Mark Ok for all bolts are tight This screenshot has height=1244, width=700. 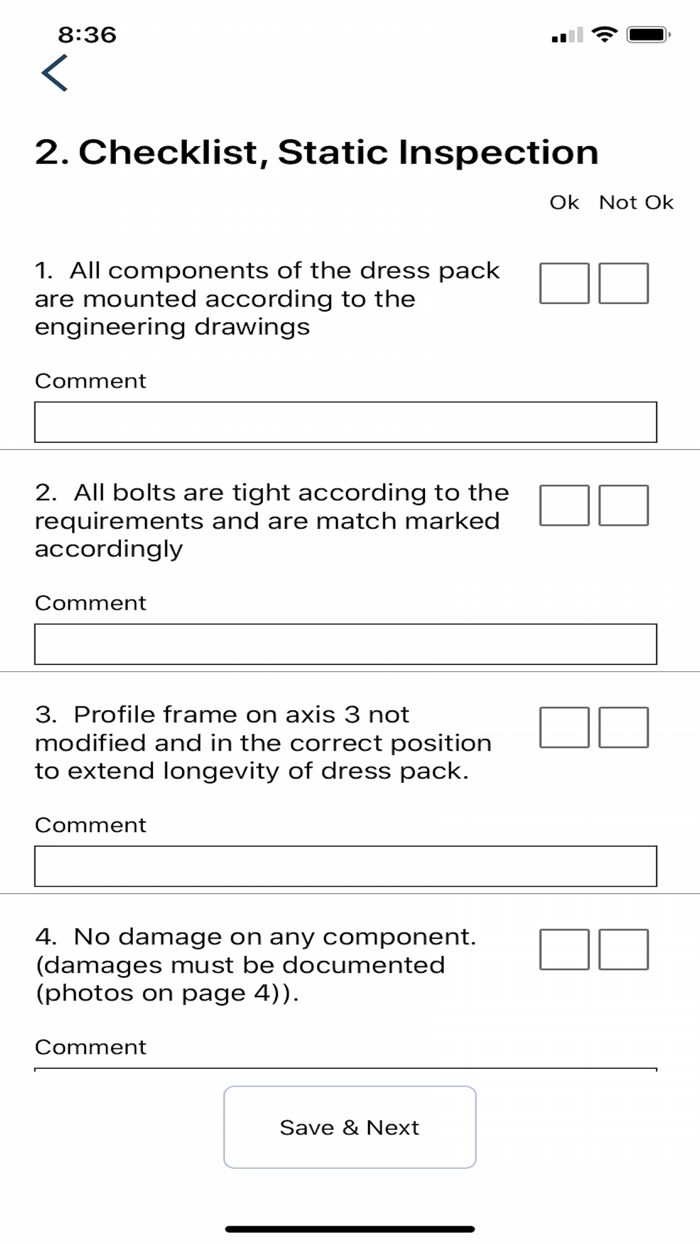(564, 505)
